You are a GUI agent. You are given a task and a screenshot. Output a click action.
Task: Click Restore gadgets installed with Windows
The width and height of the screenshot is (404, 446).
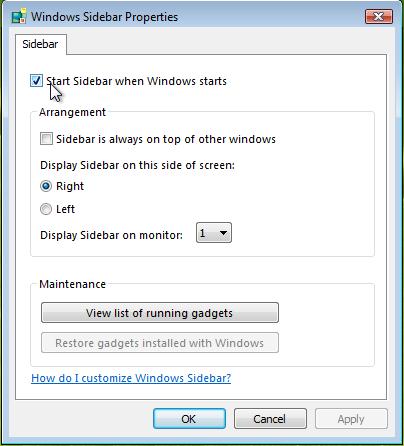160,343
